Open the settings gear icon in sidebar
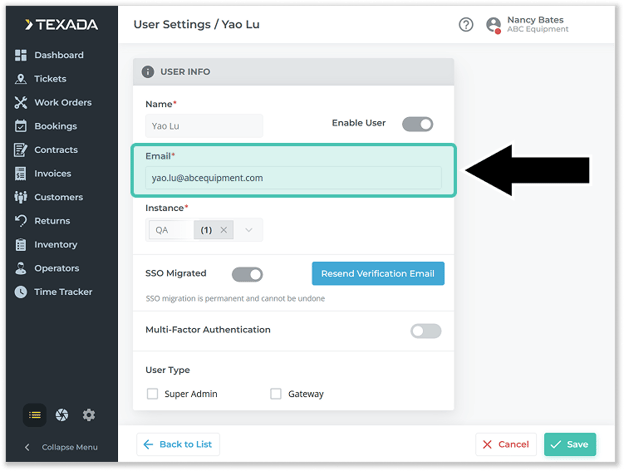 (x=89, y=415)
